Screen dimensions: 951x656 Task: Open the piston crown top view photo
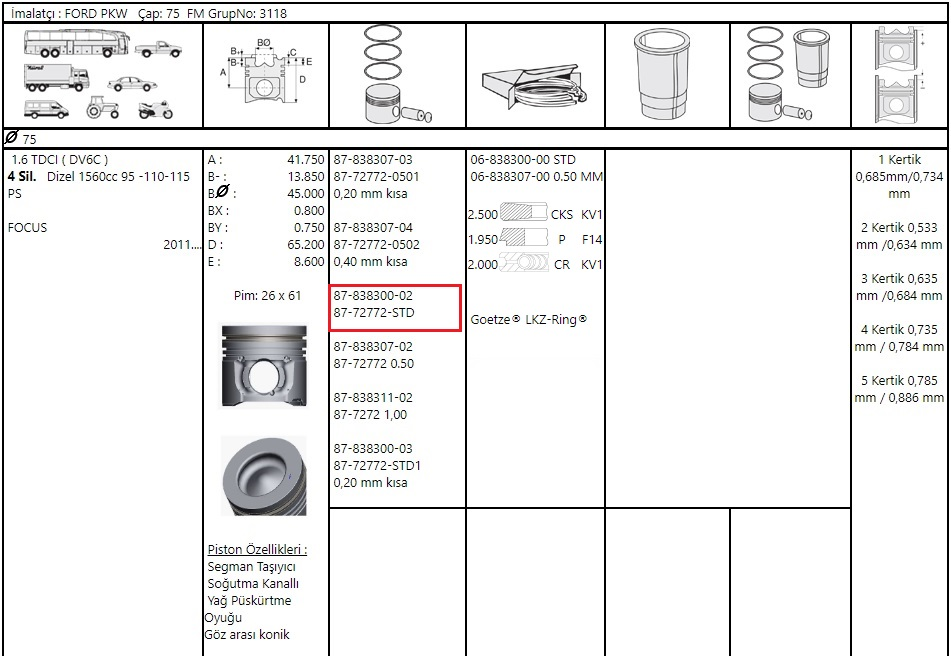coord(264,475)
